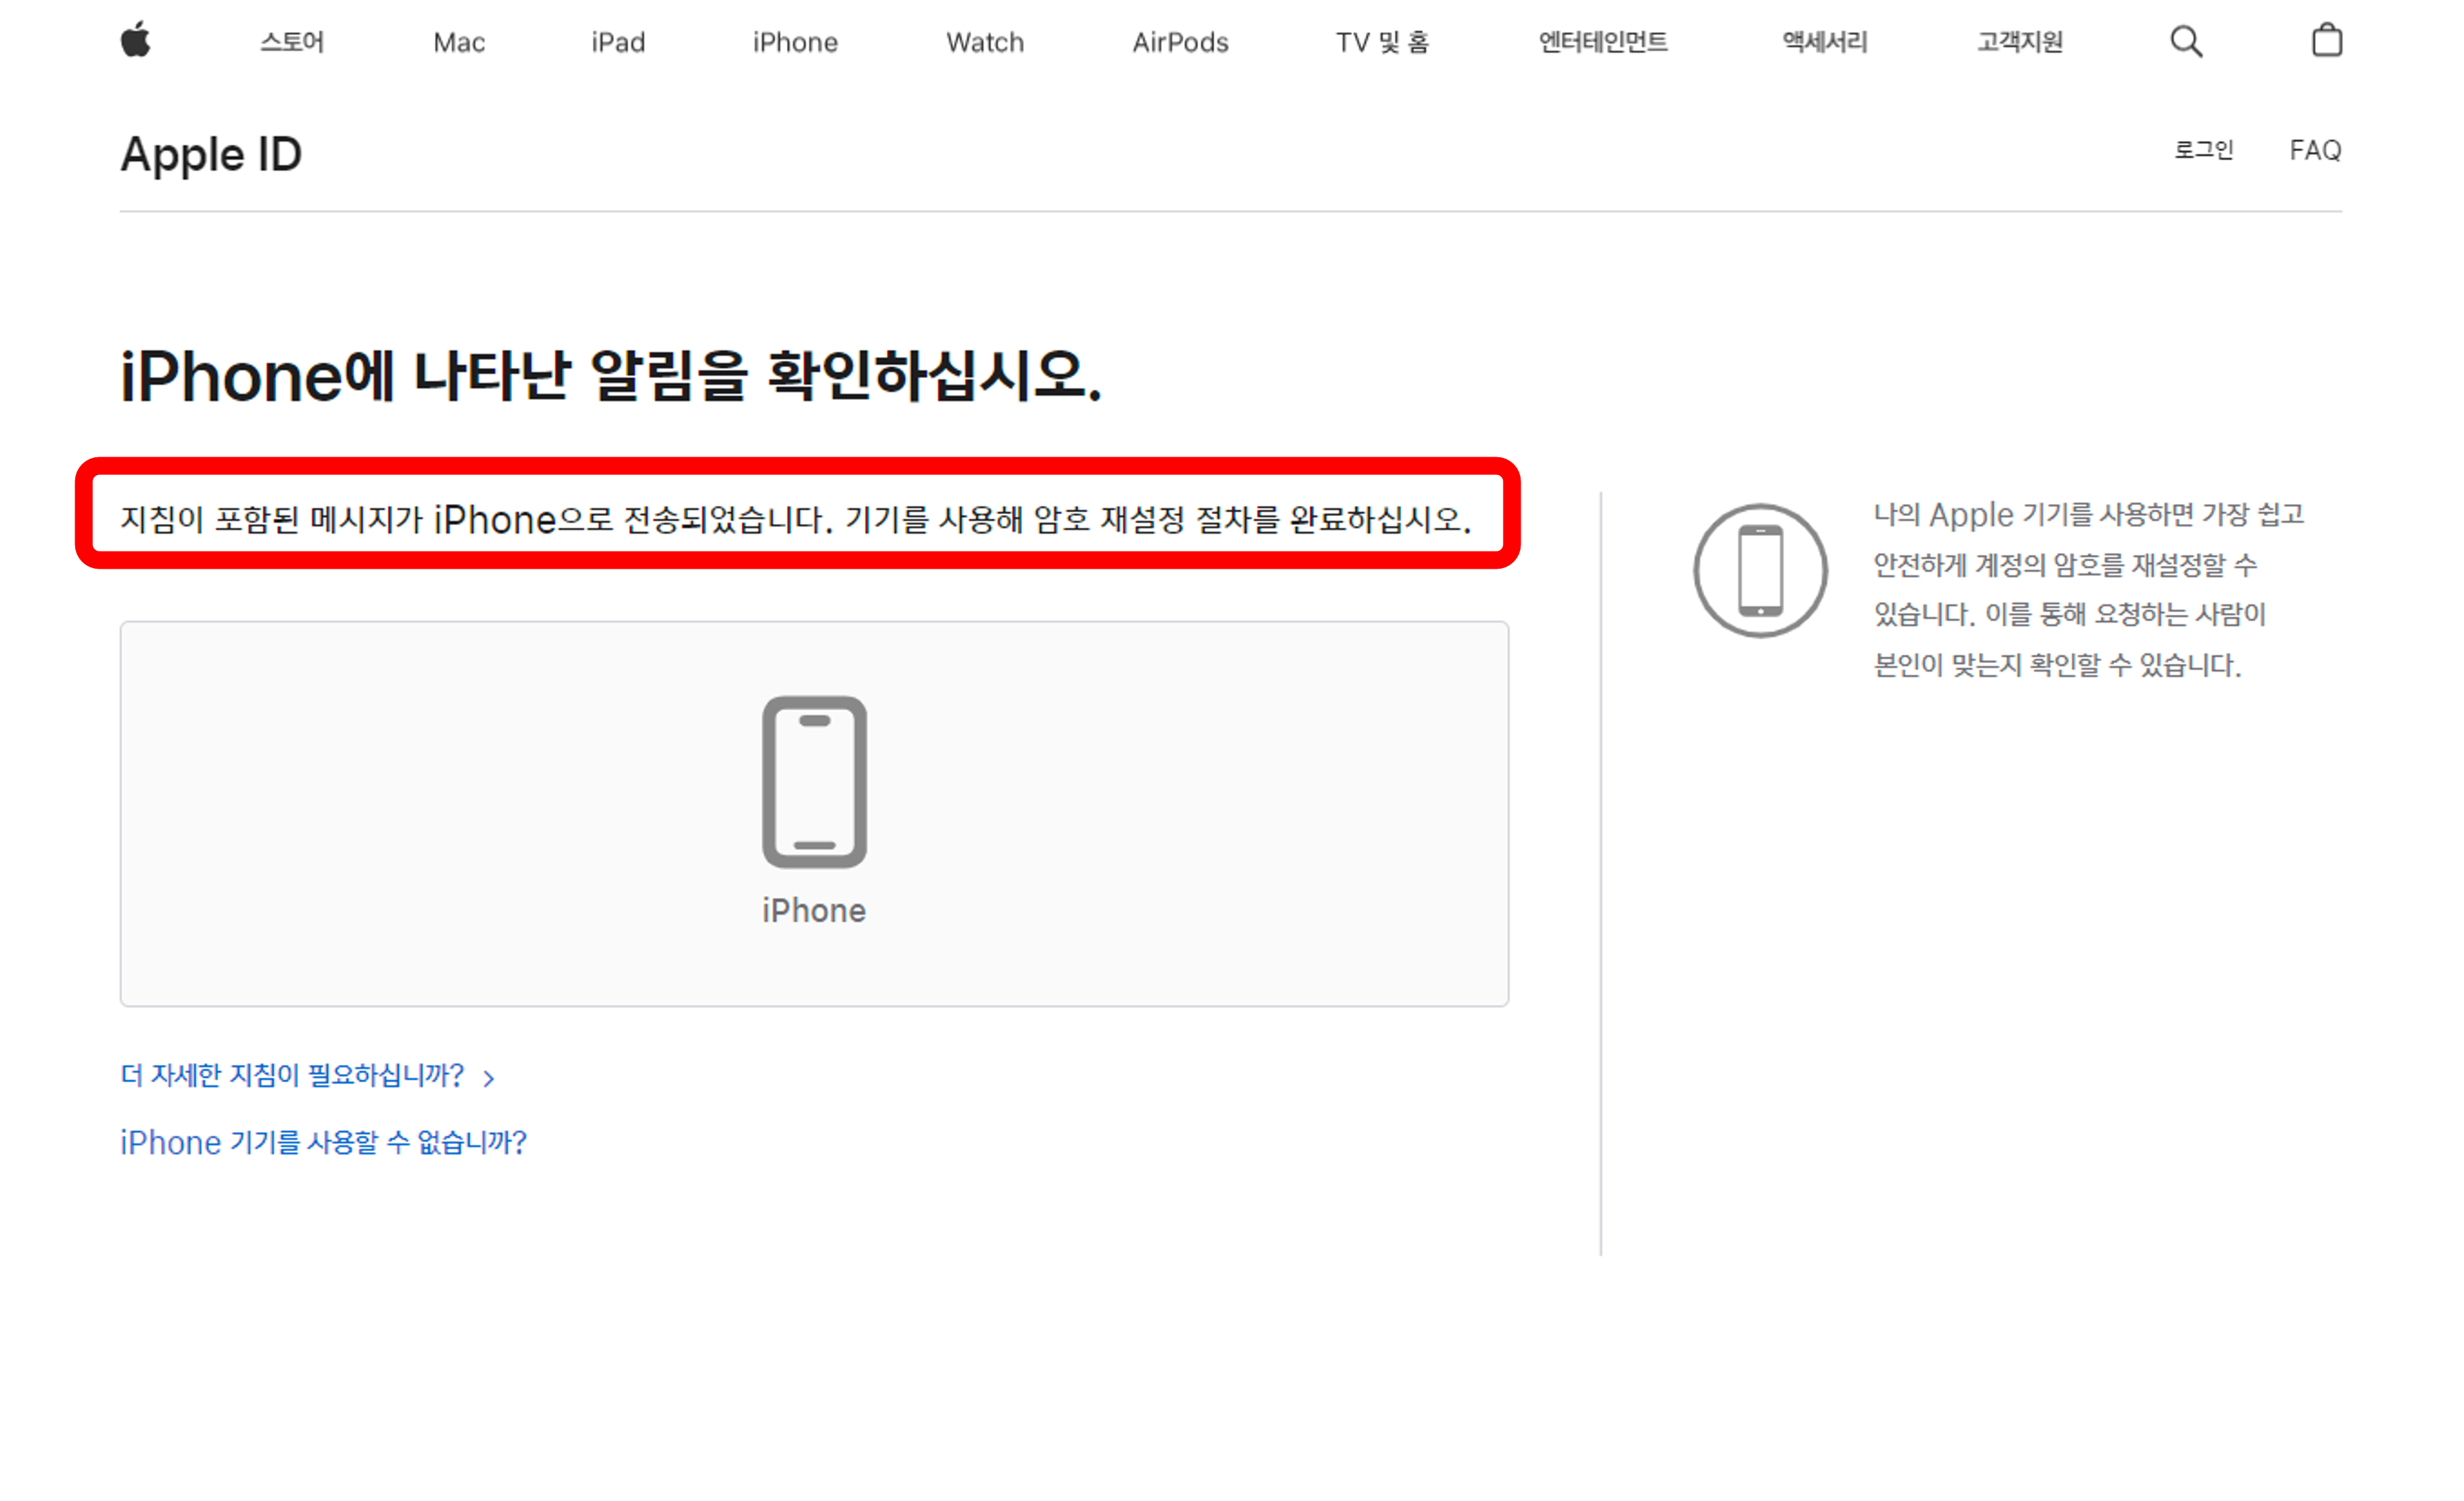This screenshot has width=2464, height=1501.
Task: Open the 스토어 menu
Action: (x=292, y=42)
